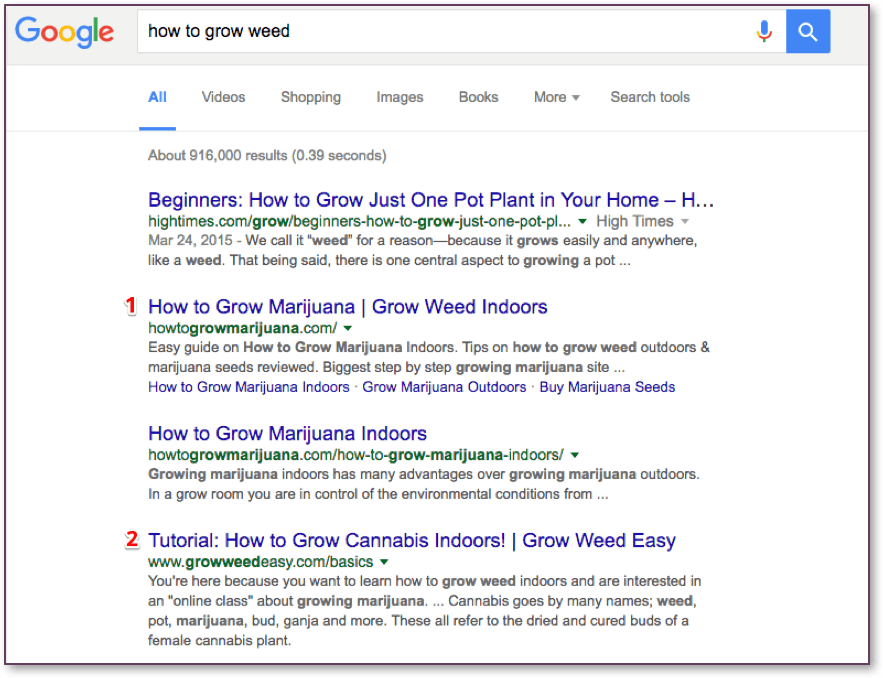883x678 pixels.
Task: Click the blue magnifying glass search button
Action: click(807, 31)
